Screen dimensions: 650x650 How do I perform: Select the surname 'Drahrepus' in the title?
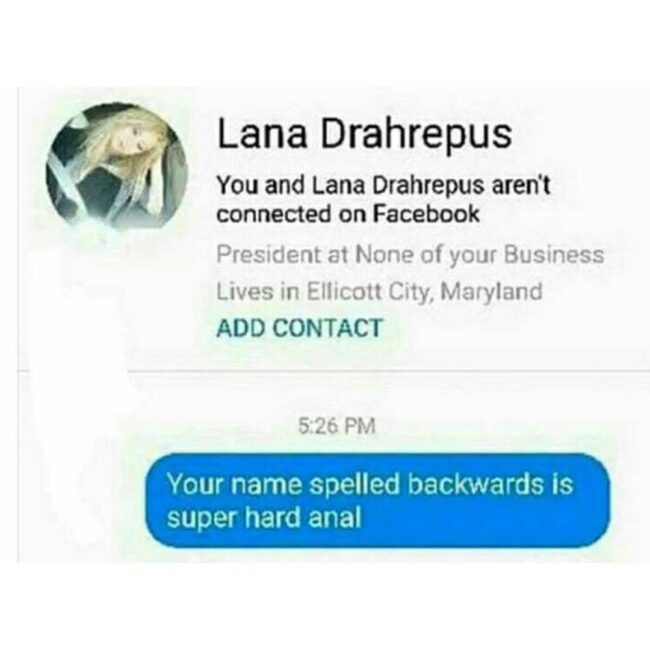pyautogui.click(x=416, y=134)
